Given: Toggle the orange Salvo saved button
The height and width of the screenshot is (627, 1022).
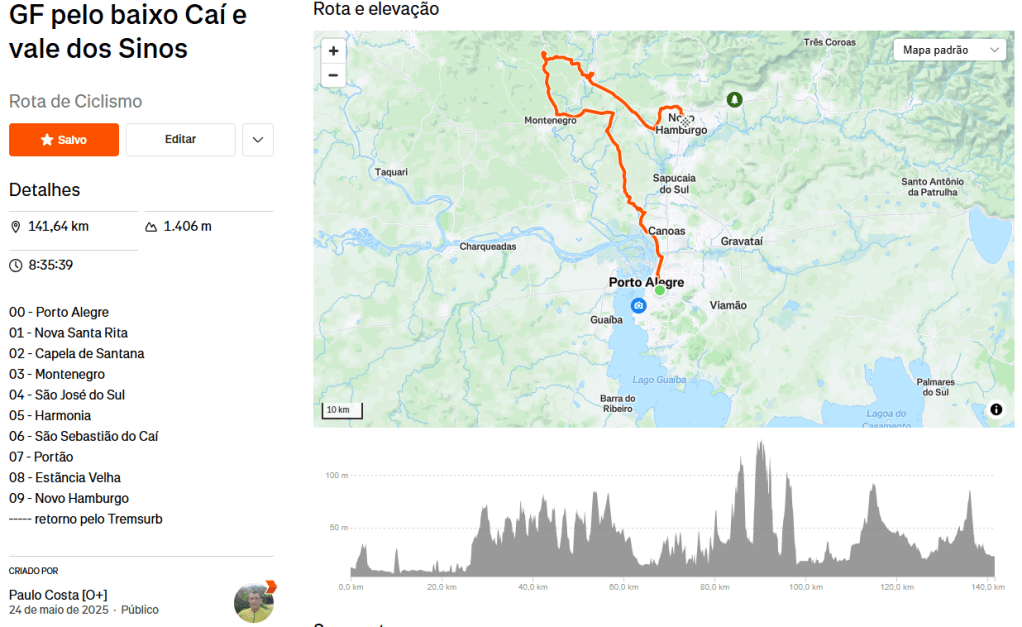Looking at the screenshot, I should tap(64, 140).
